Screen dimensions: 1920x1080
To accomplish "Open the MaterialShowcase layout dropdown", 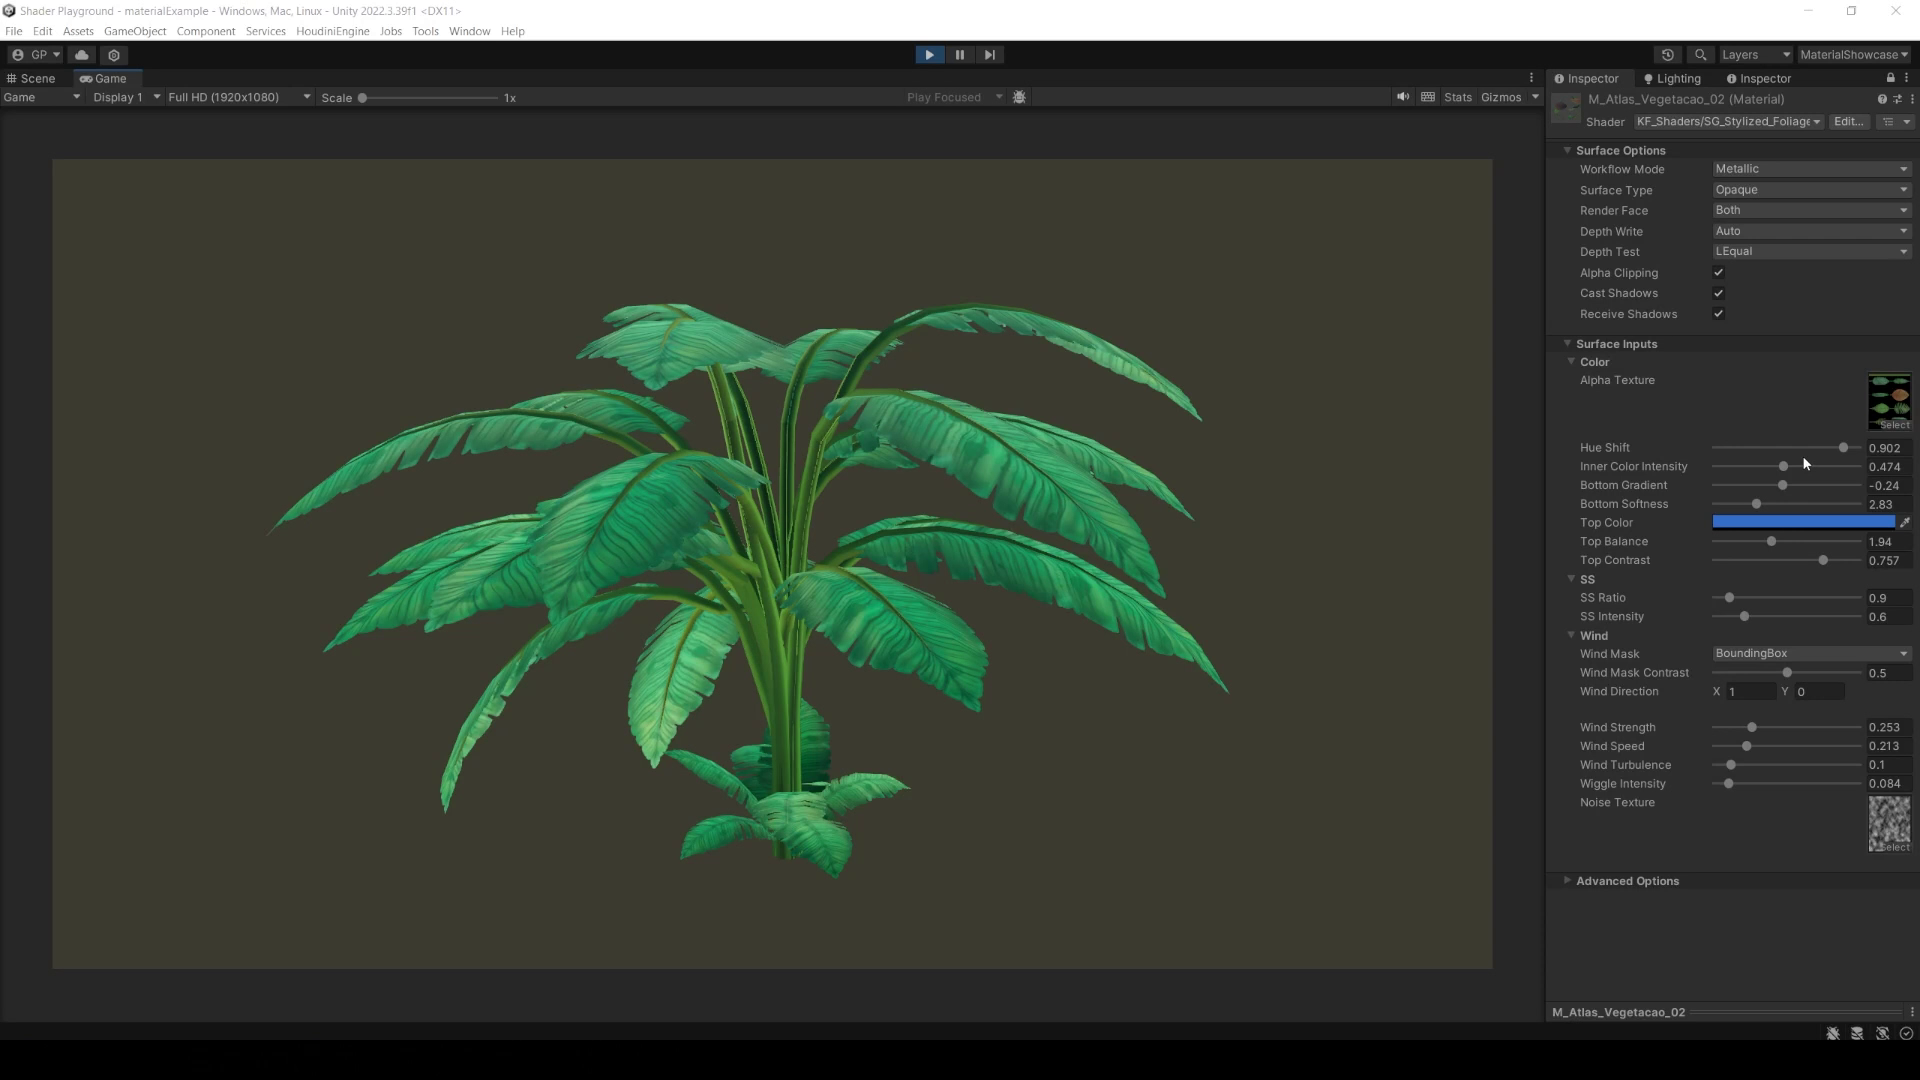I will coord(1853,55).
